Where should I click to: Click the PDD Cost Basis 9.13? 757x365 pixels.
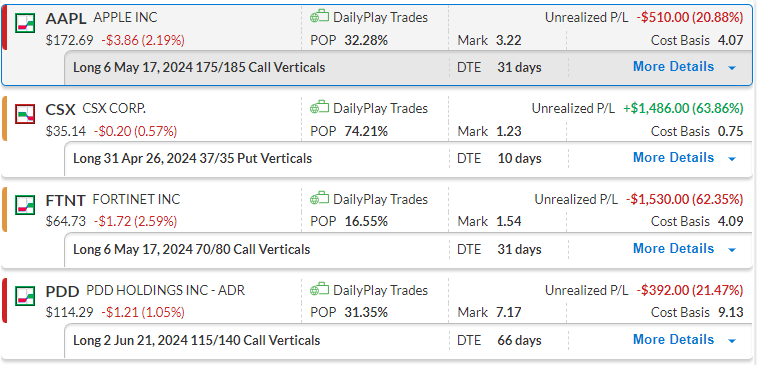[730, 312]
